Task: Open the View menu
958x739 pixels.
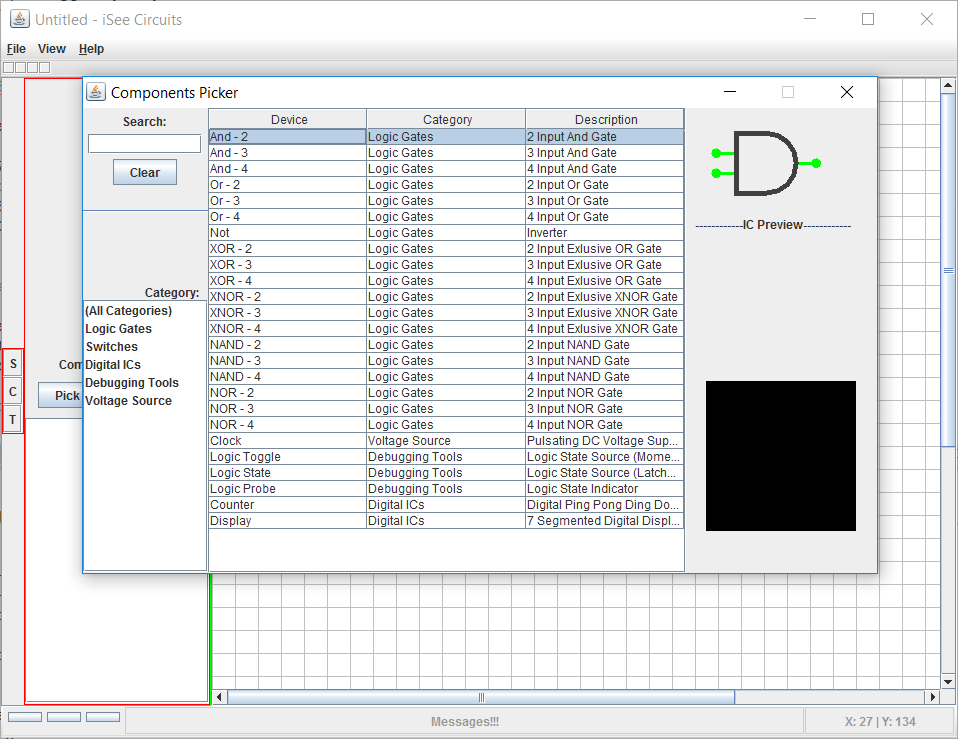Action: click(x=52, y=49)
